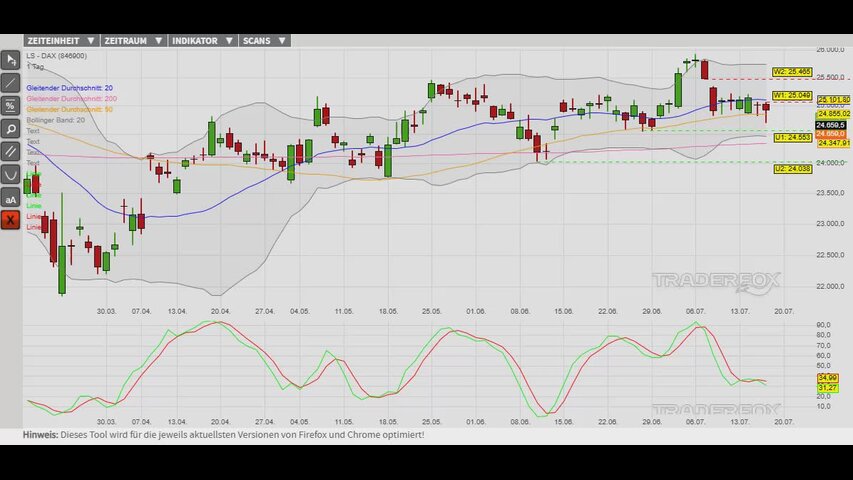
Task: Click the 34,99 stochastic value tag
Action: (x=827, y=378)
